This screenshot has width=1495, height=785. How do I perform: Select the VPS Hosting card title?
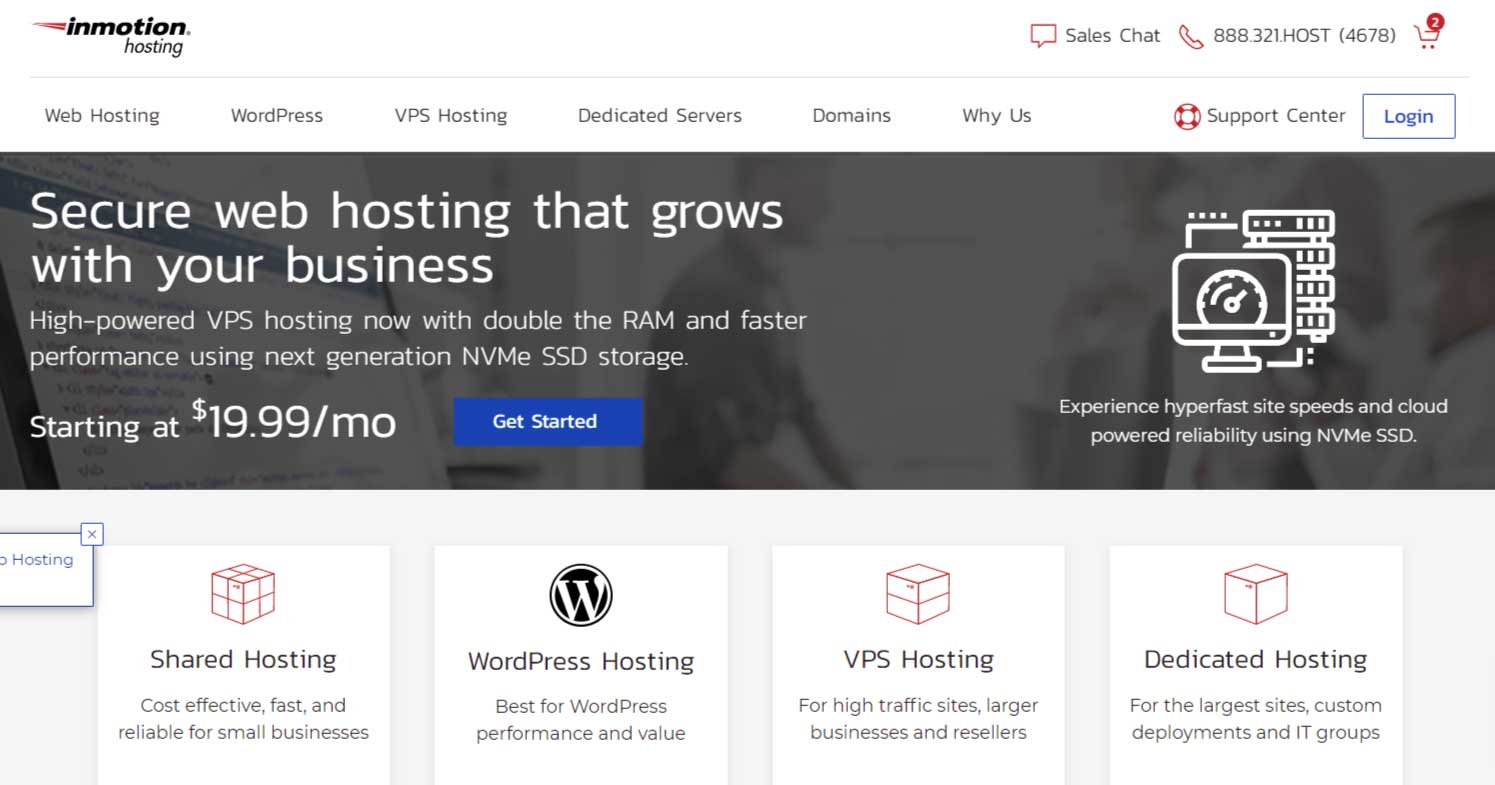pos(918,659)
